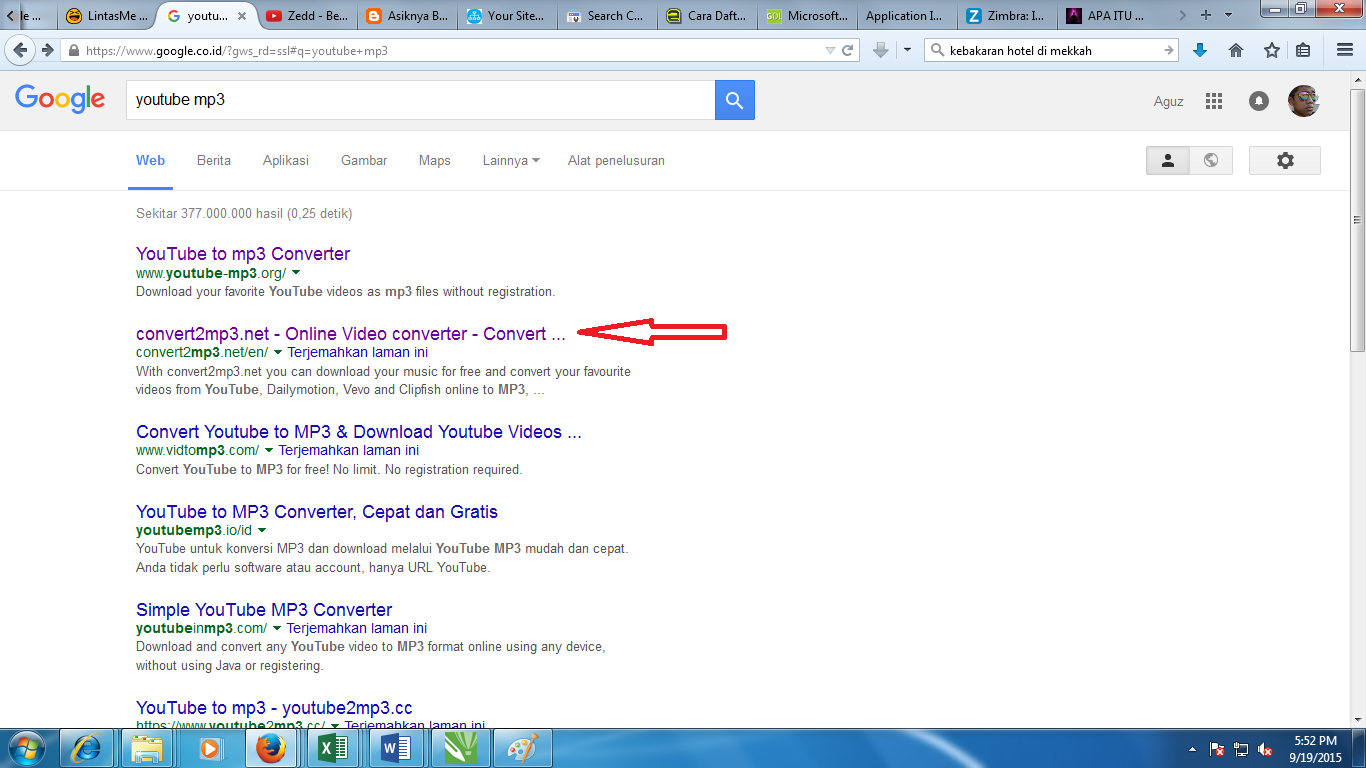This screenshot has height=768, width=1366.
Task: Open YouTube to MP3 Converter, Cepat dan Gratis
Action: (x=317, y=512)
